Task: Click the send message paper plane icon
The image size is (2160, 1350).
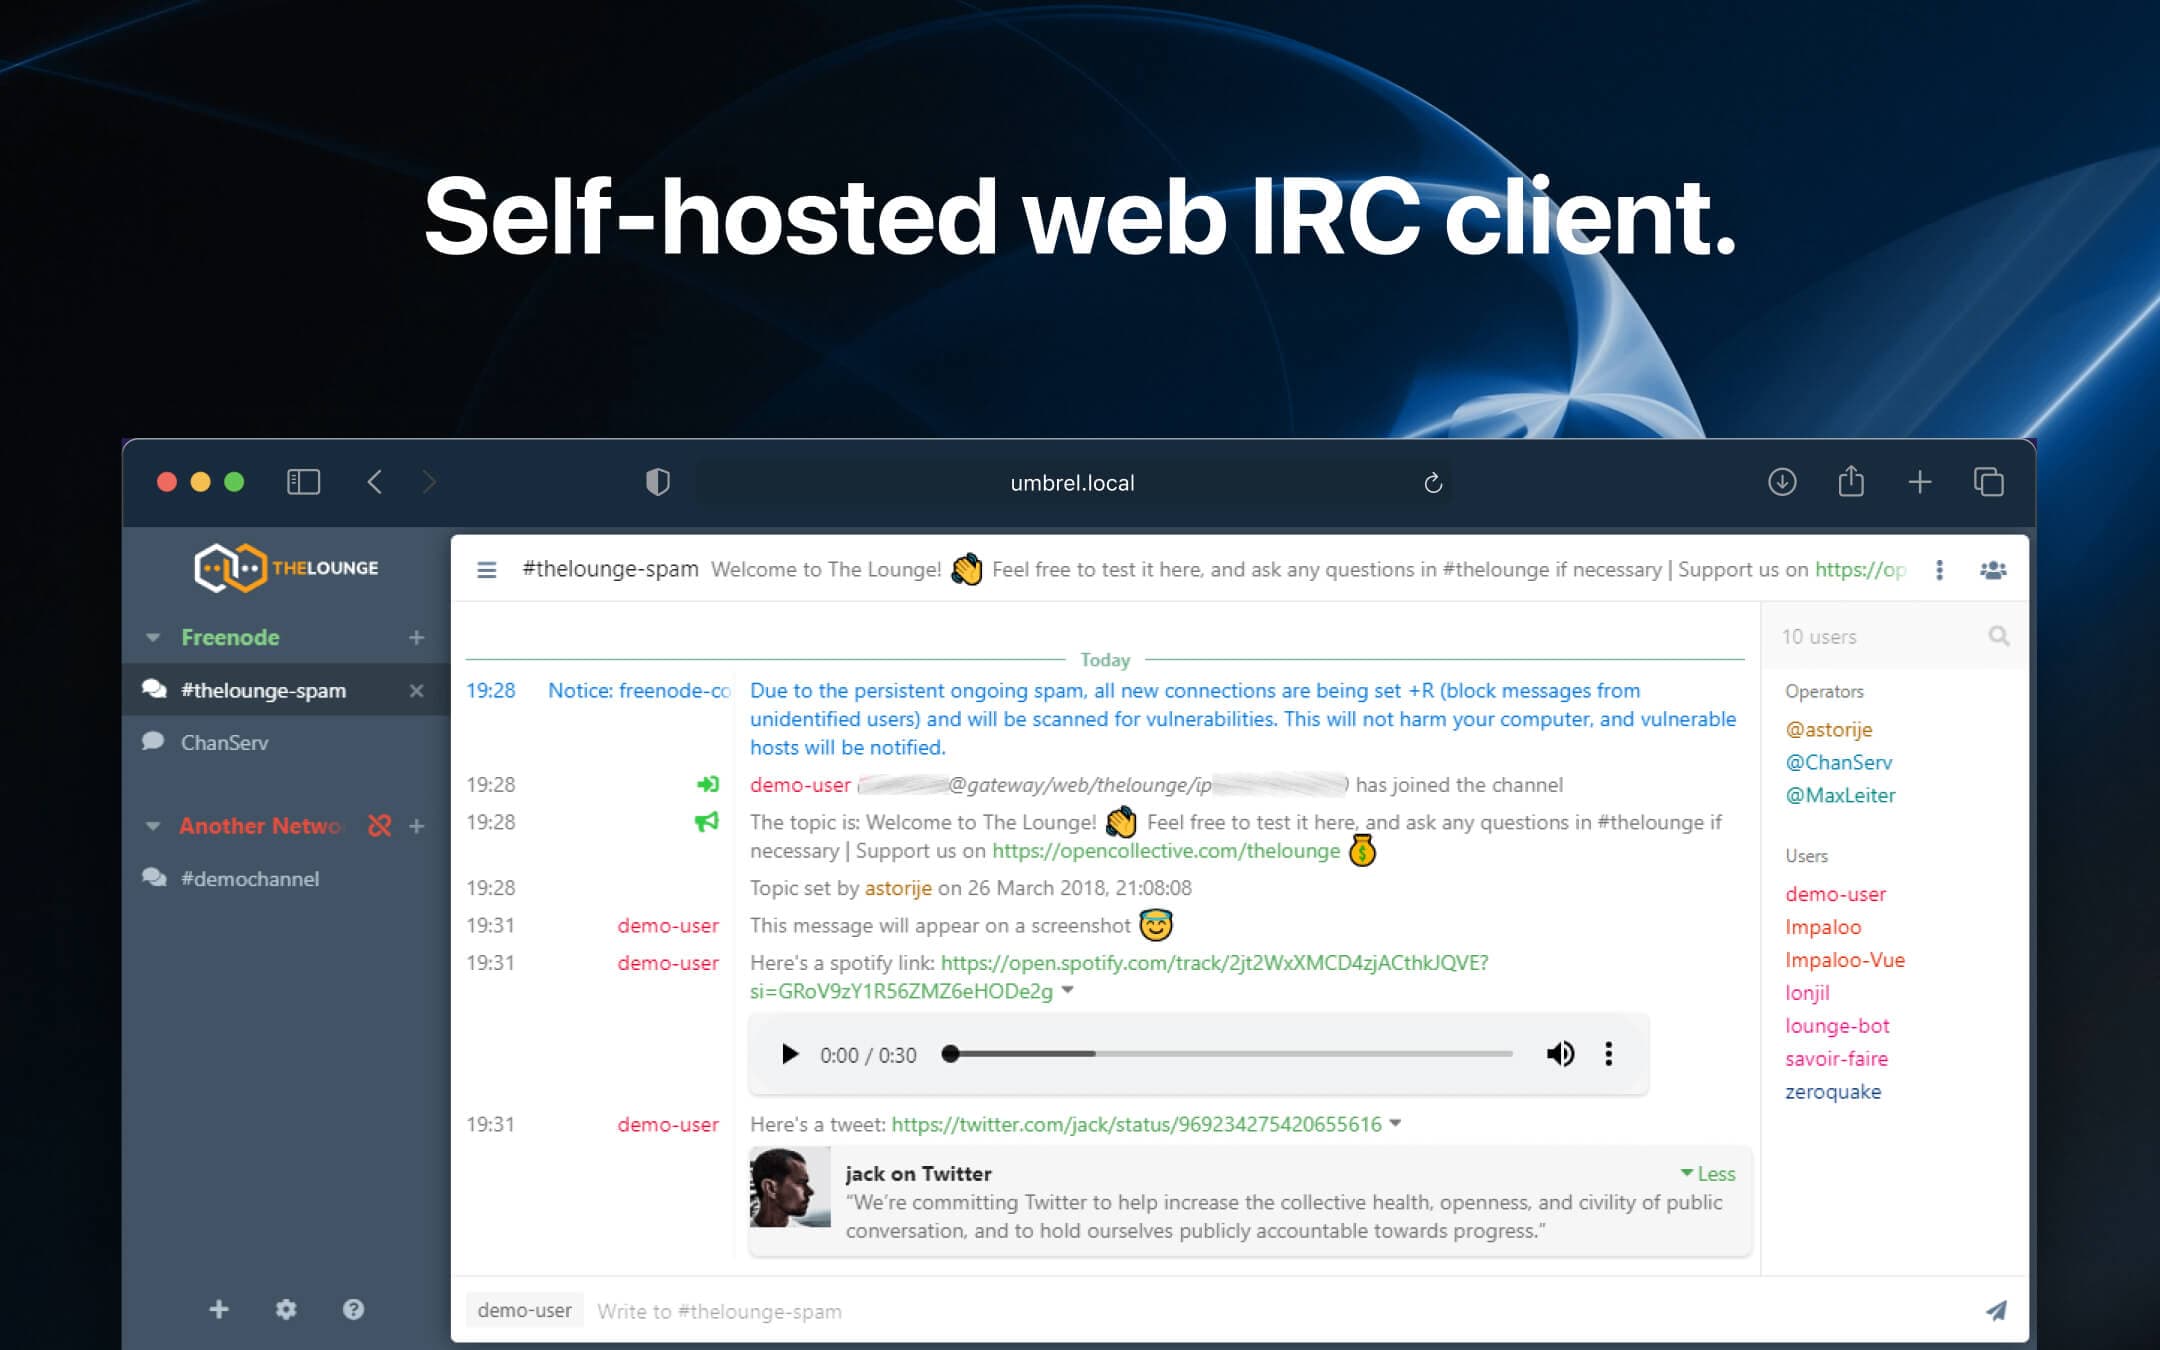Action: pos(1995,1311)
